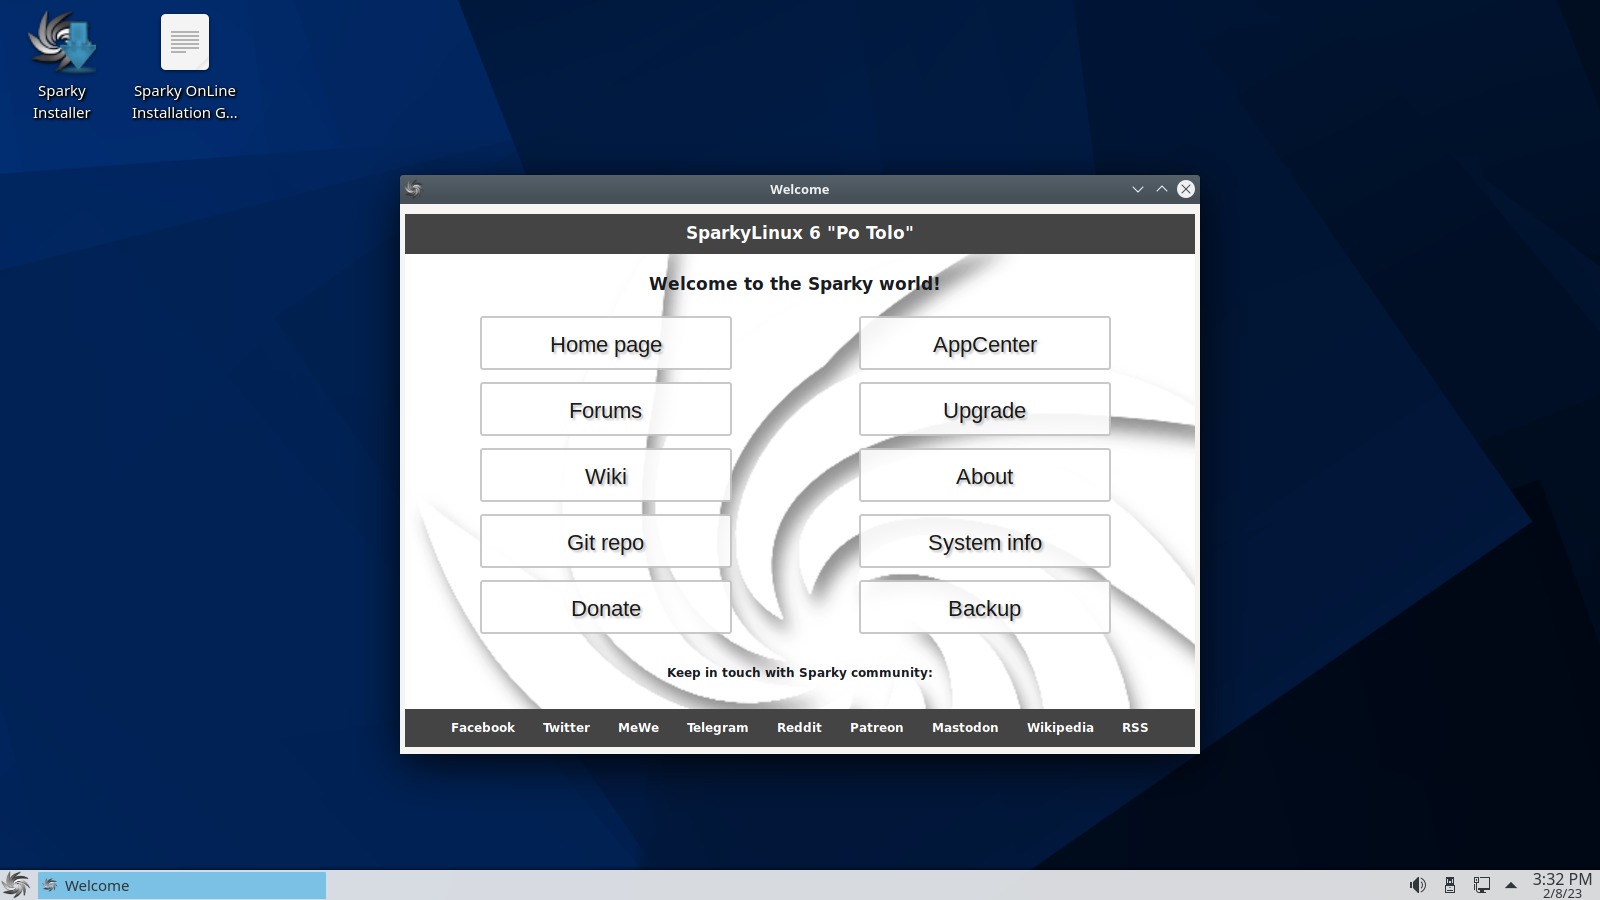Open the Backup tool button
The image size is (1600, 900).
click(x=985, y=608)
